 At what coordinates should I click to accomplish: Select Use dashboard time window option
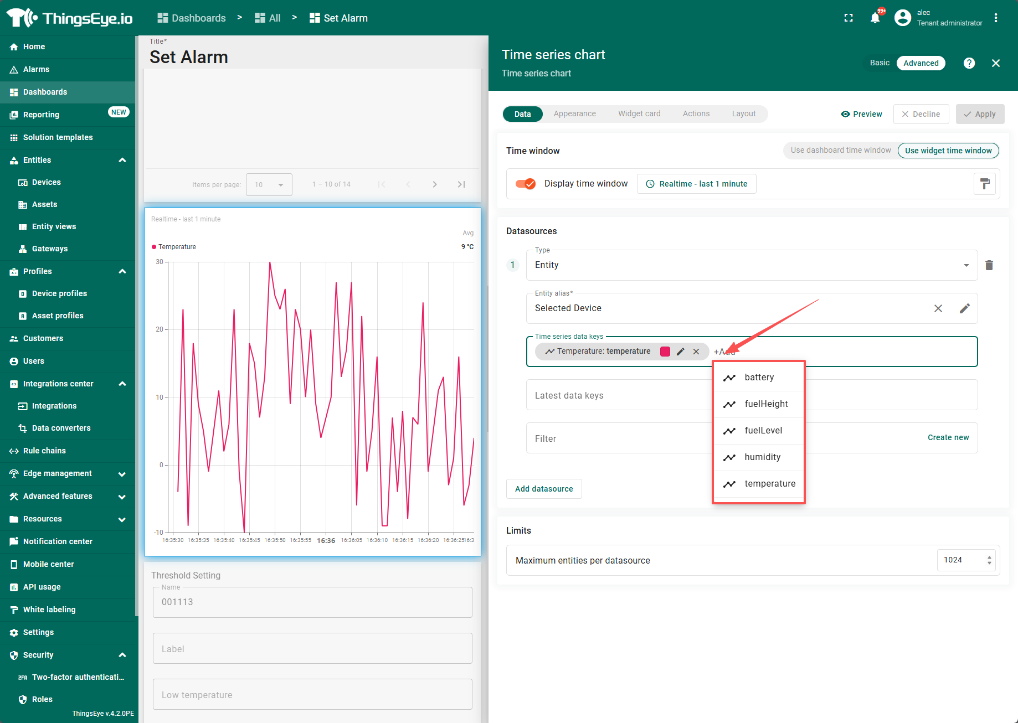click(x=840, y=151)
